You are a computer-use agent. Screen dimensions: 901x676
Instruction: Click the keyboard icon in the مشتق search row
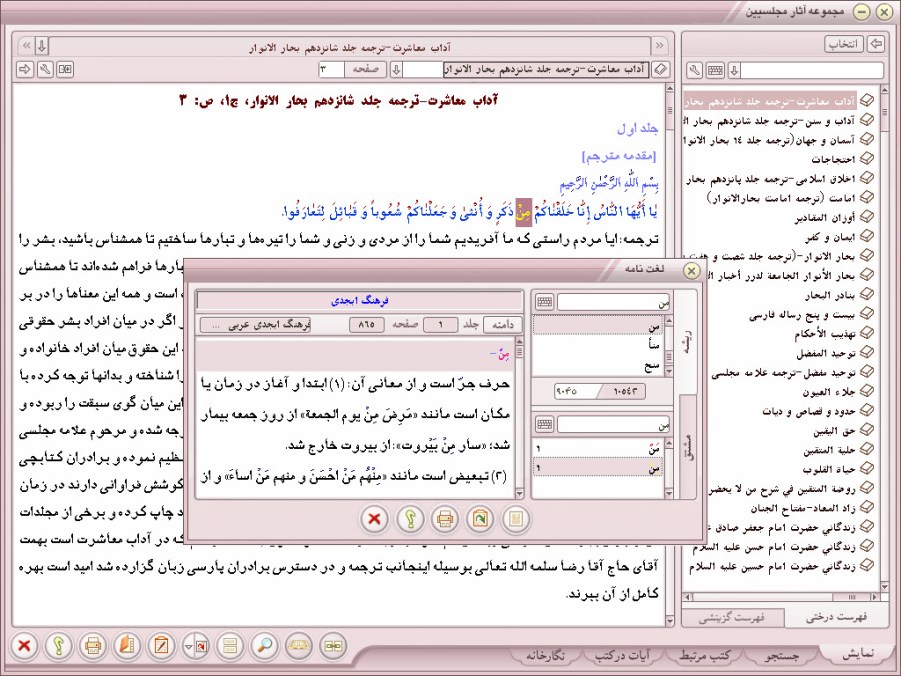(544, 425)
